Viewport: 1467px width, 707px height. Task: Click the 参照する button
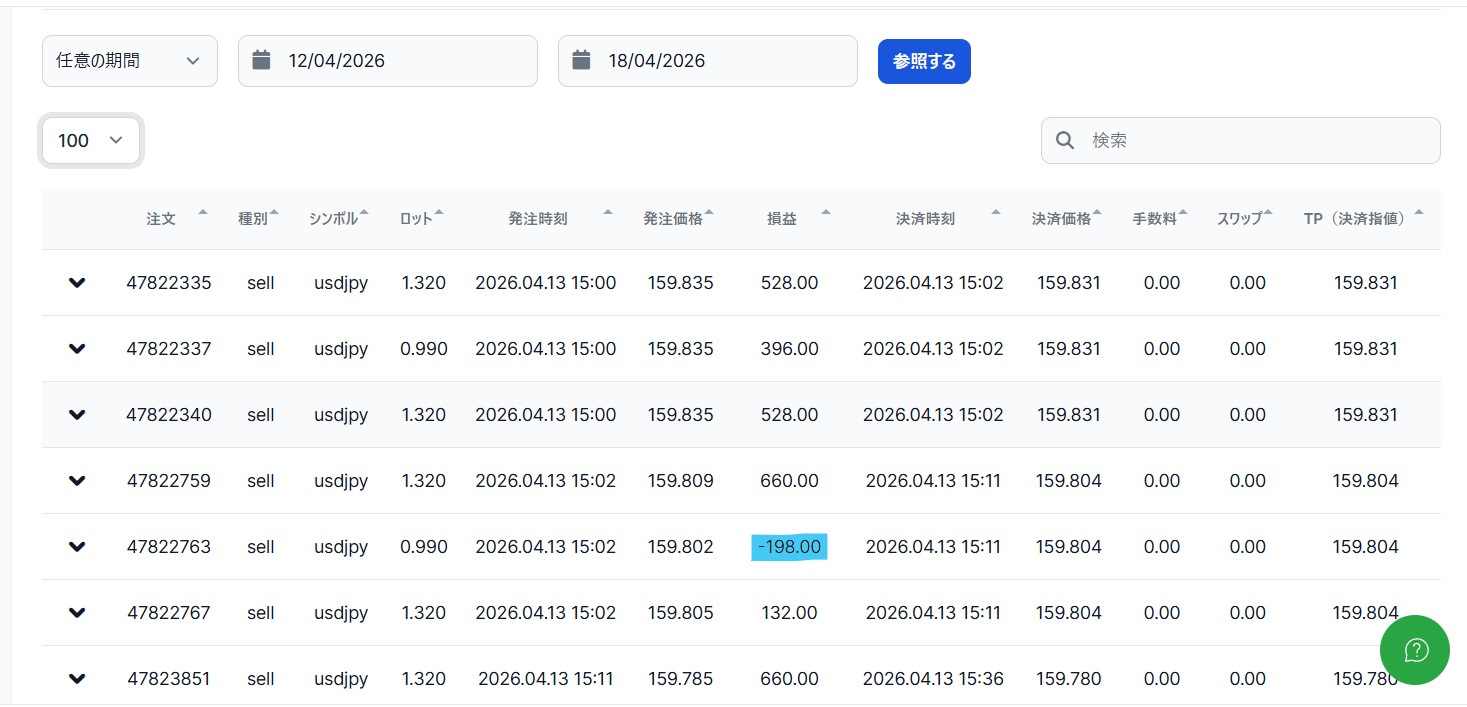point(924,61)
